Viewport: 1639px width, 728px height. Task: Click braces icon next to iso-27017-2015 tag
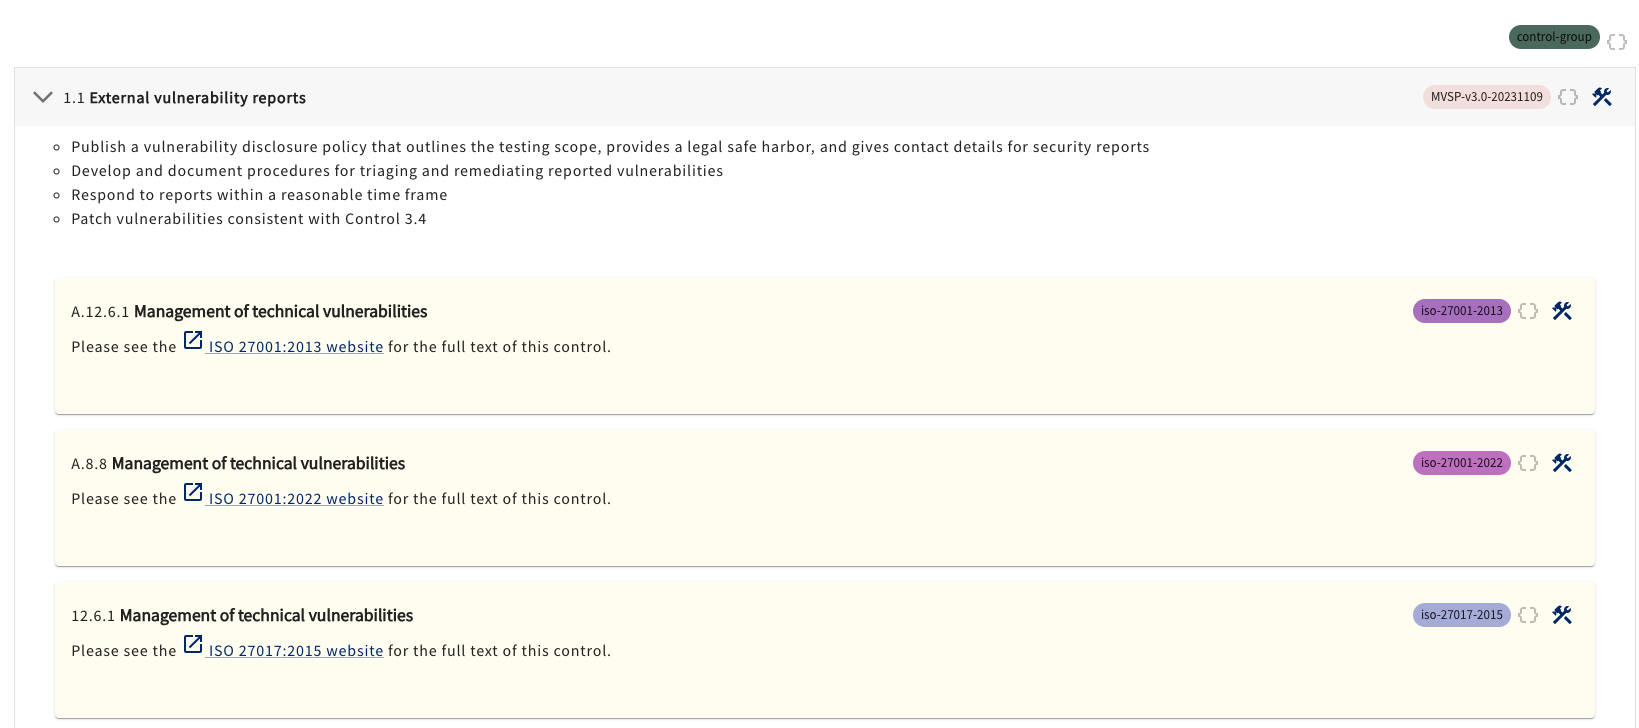[1528, 615]
